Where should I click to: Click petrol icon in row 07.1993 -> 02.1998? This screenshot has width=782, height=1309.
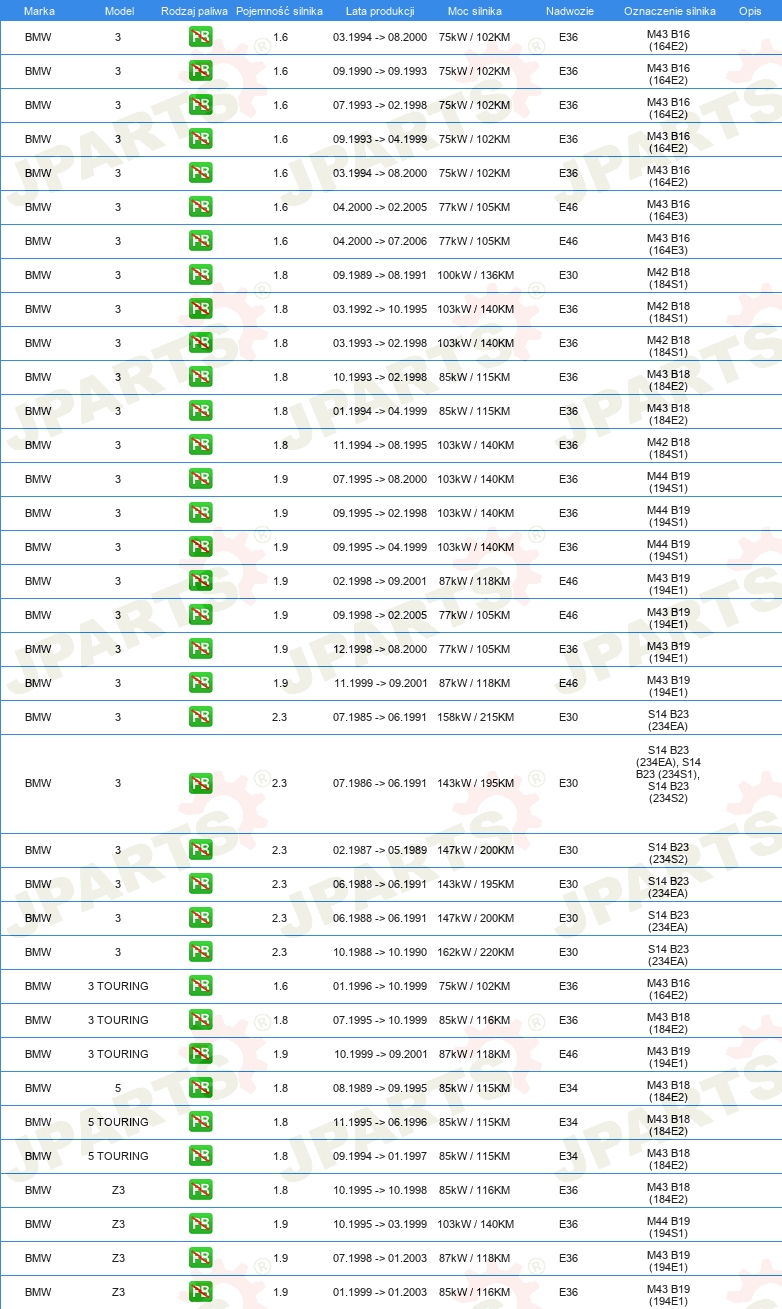pyautogui.click(x=200, y=105)
